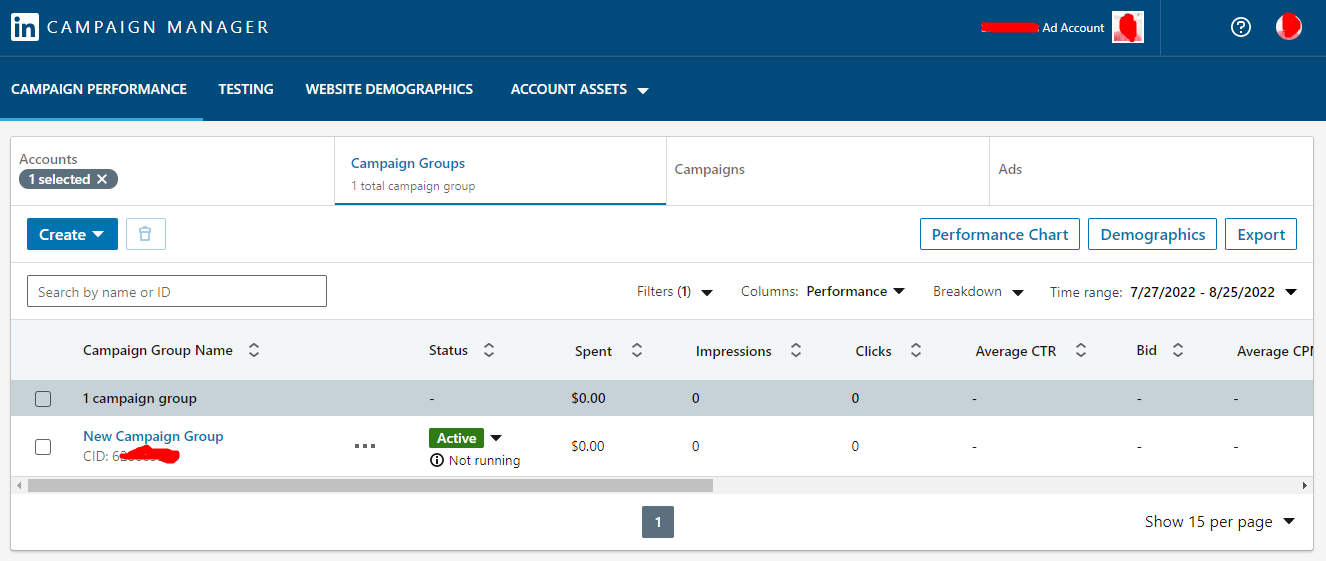
Task: Click the horizontal scrollbar thumb
Action: click(370, 485)
